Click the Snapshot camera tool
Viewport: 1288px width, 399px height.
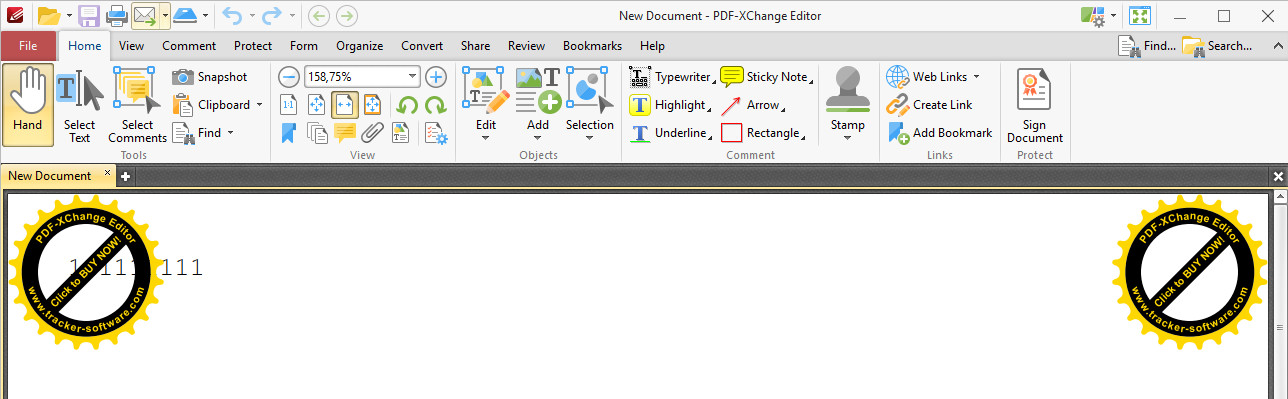pos(210,77)
